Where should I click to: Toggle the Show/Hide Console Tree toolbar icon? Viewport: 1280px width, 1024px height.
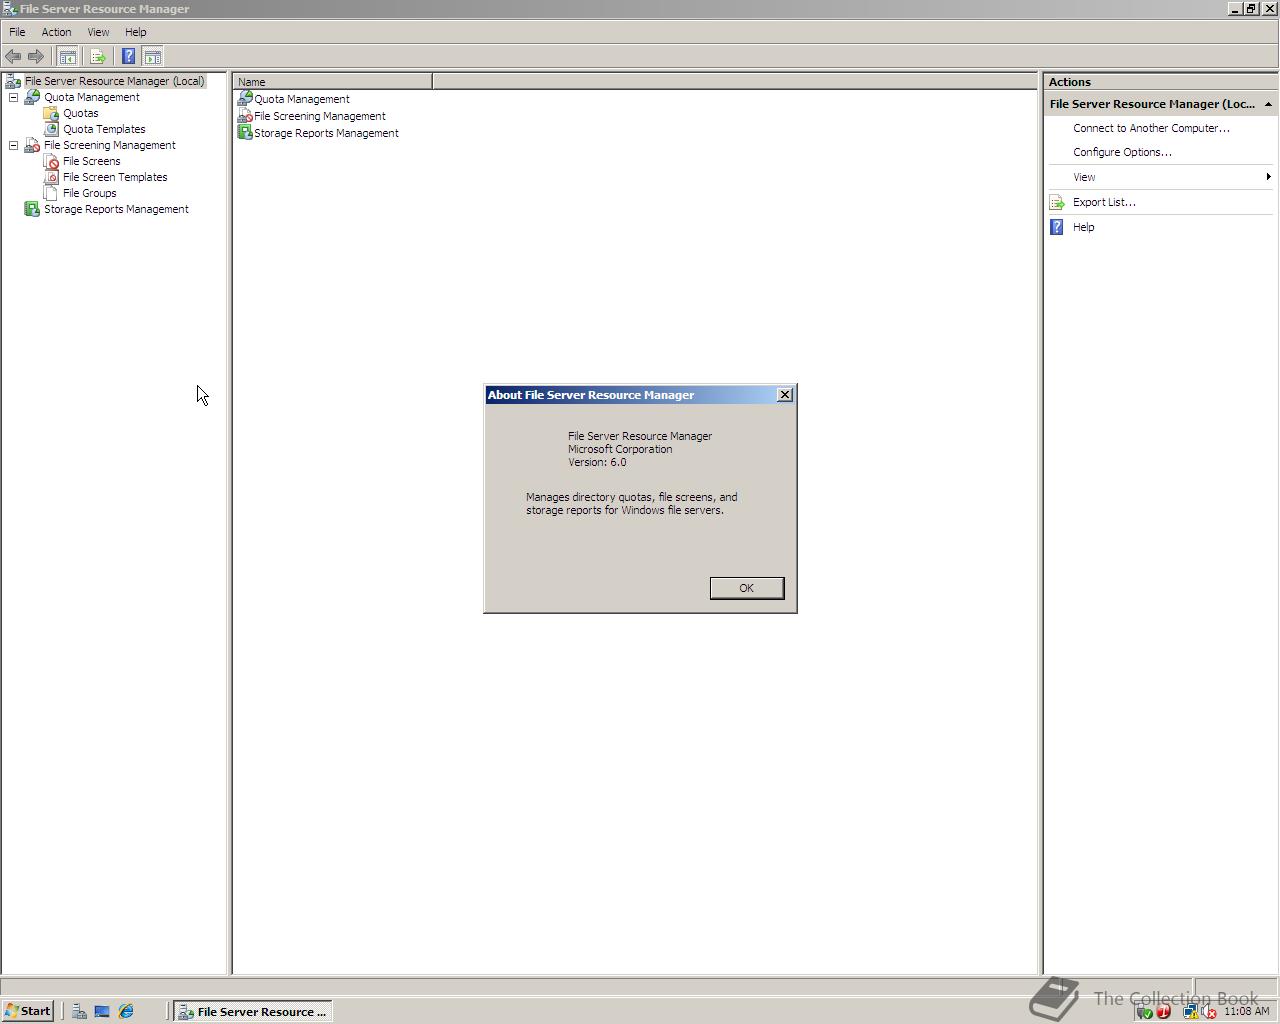click(x=67, y=56)
